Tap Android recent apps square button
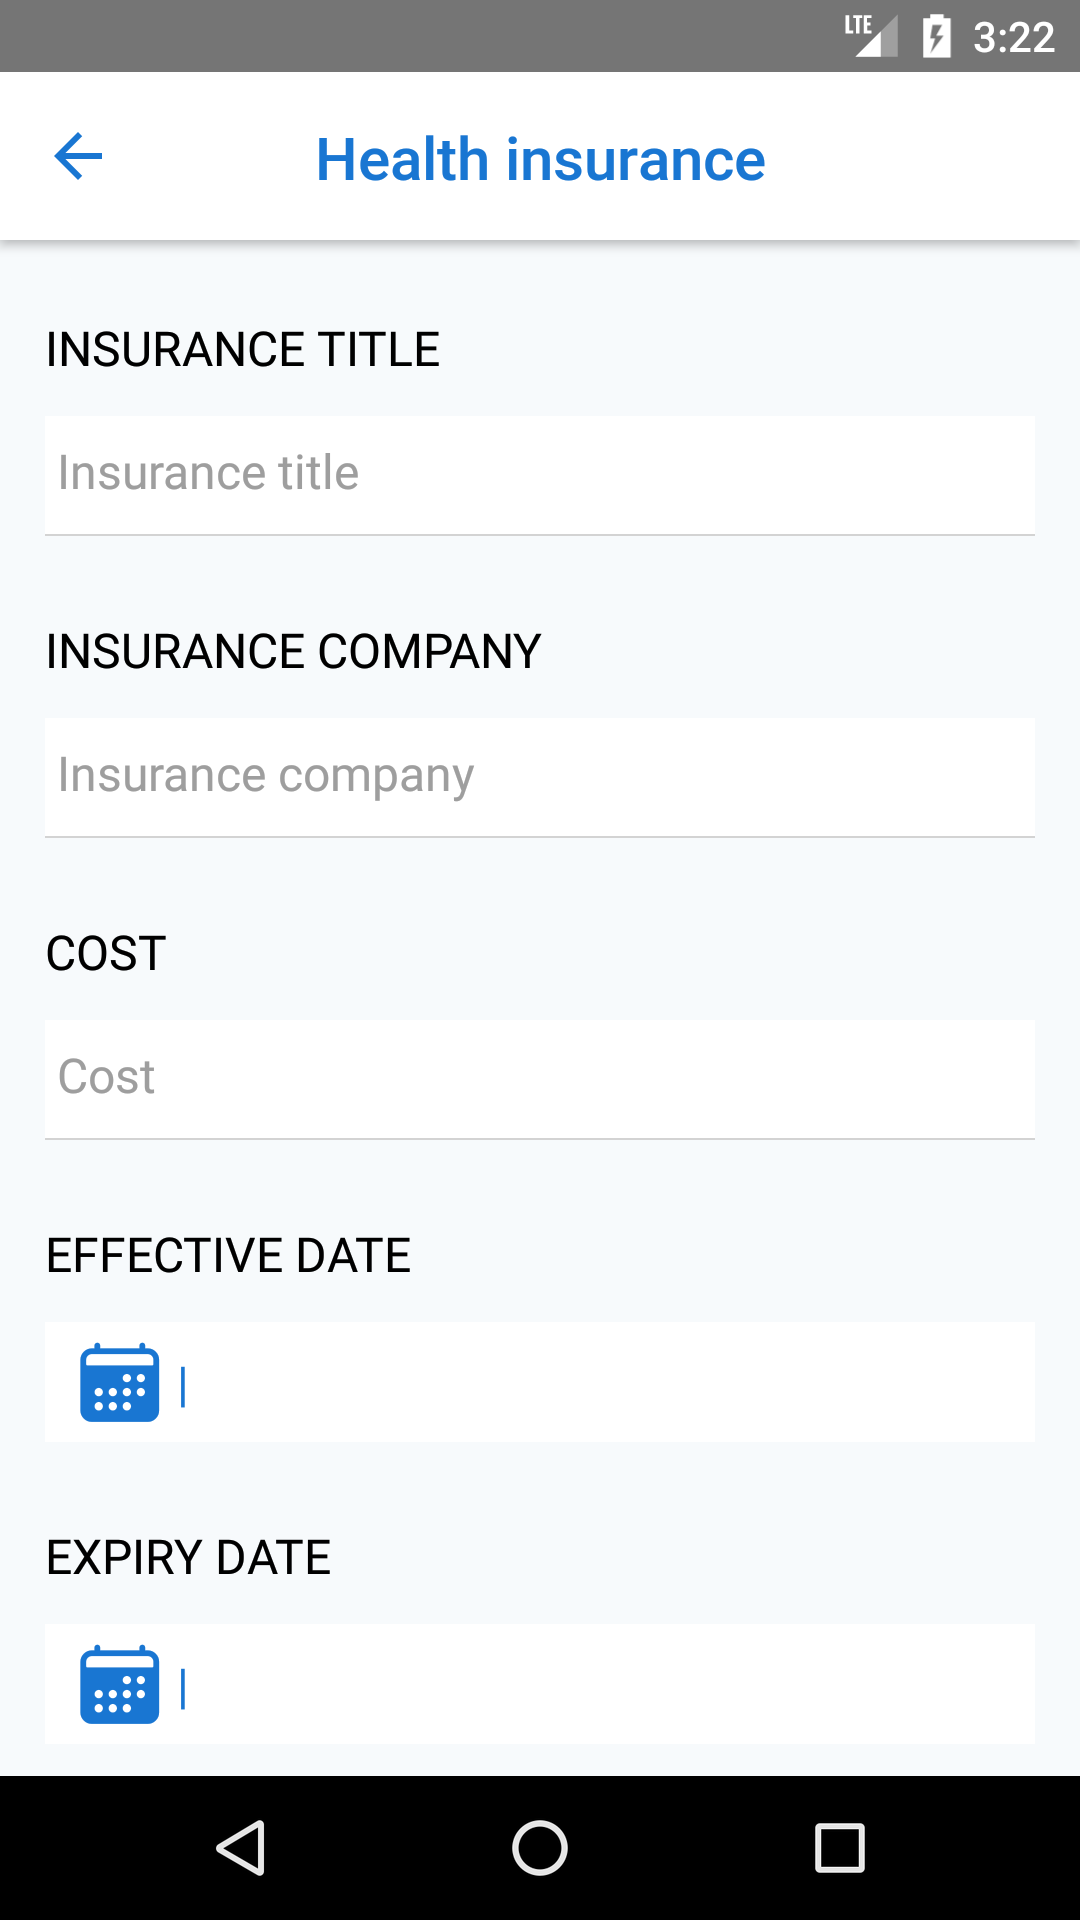The height and width of the screenshot is (1920, 1080). coord(840,1847)
